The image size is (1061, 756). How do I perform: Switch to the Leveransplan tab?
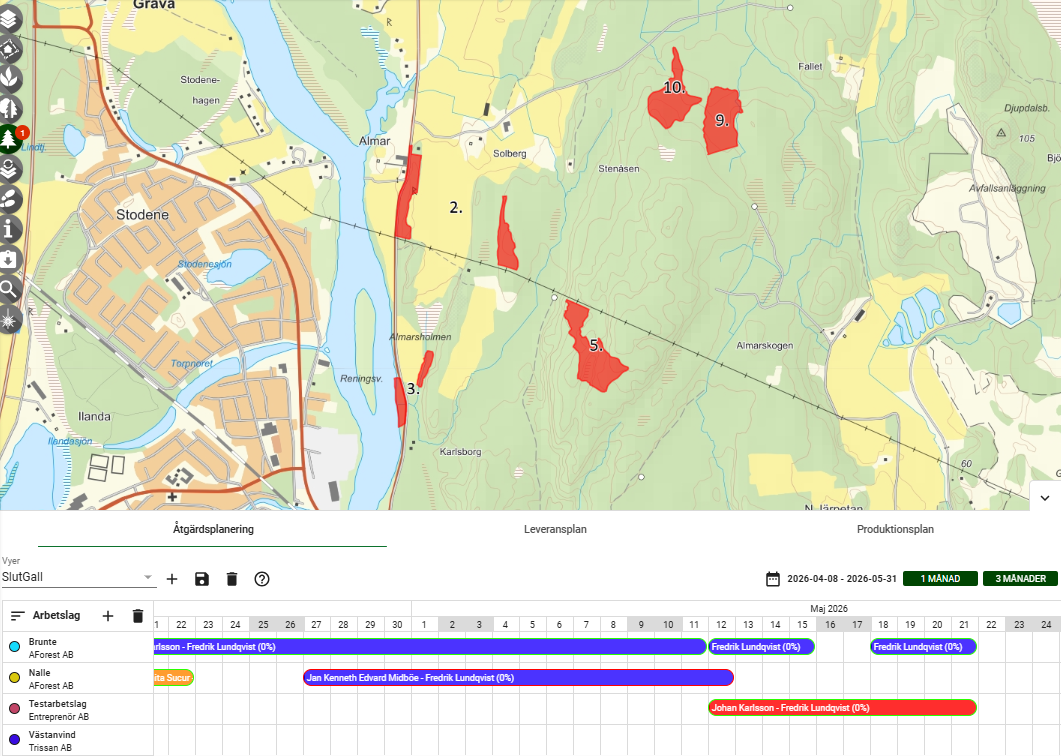(555, 529)
